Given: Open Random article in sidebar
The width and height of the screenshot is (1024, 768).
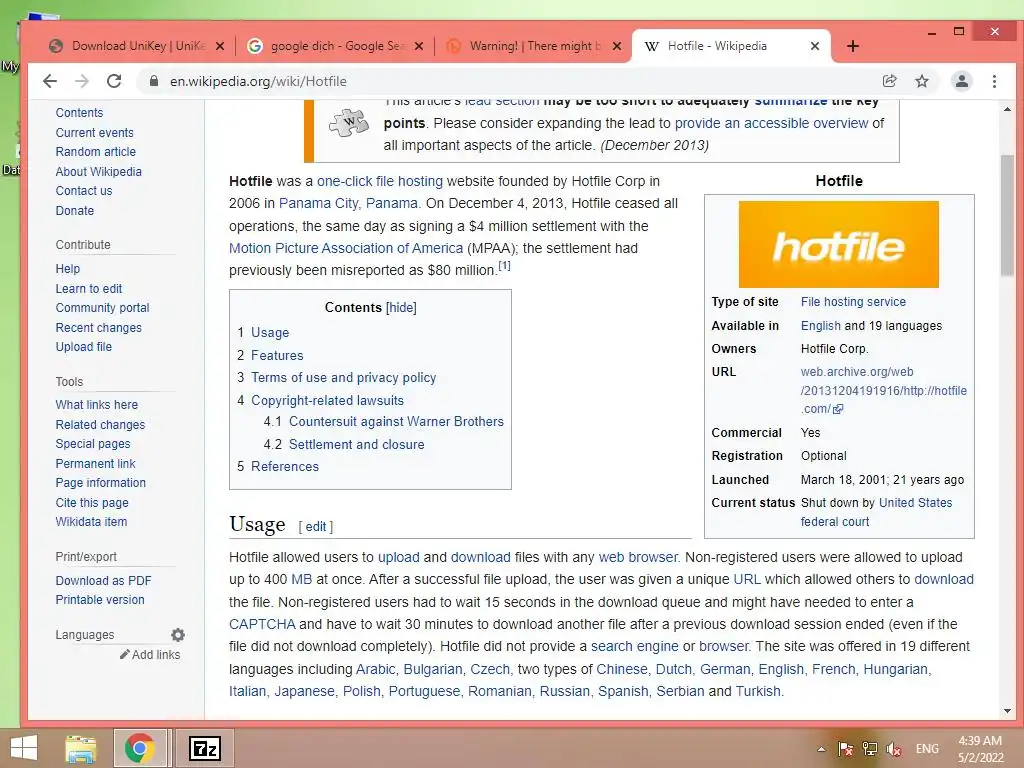Looking at the screenshot, I should click(x=95, y=152).
